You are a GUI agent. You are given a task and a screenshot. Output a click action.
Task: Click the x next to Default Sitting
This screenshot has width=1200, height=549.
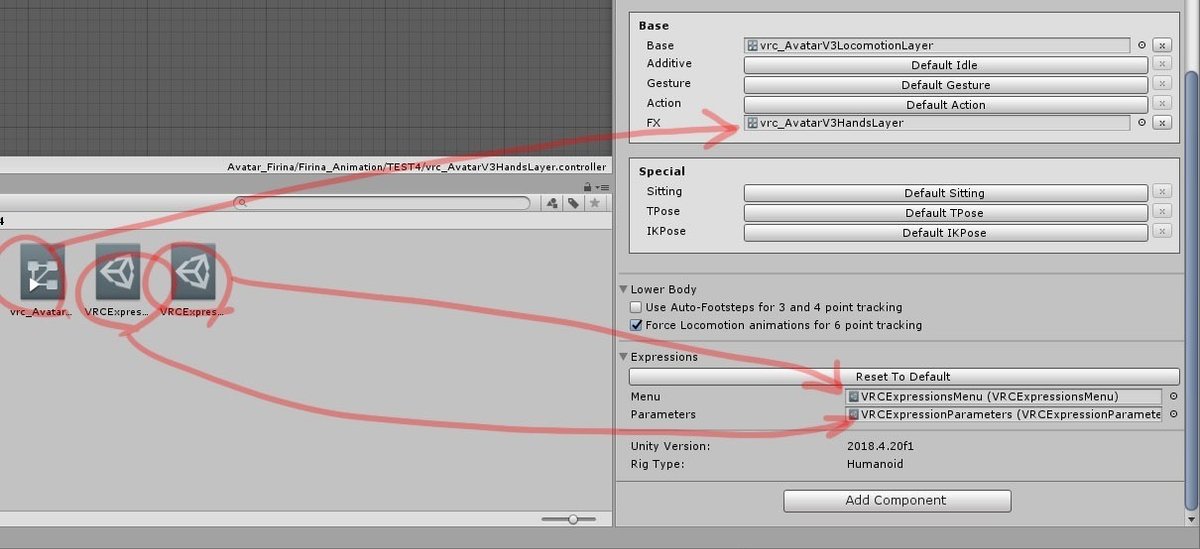(1161, 192)
